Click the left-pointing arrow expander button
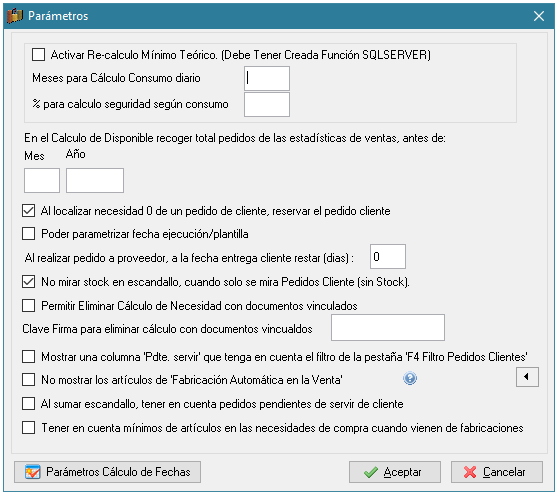The width and height of the screenshot is (558, 496). pyautogui.click(x=527, y=377)
